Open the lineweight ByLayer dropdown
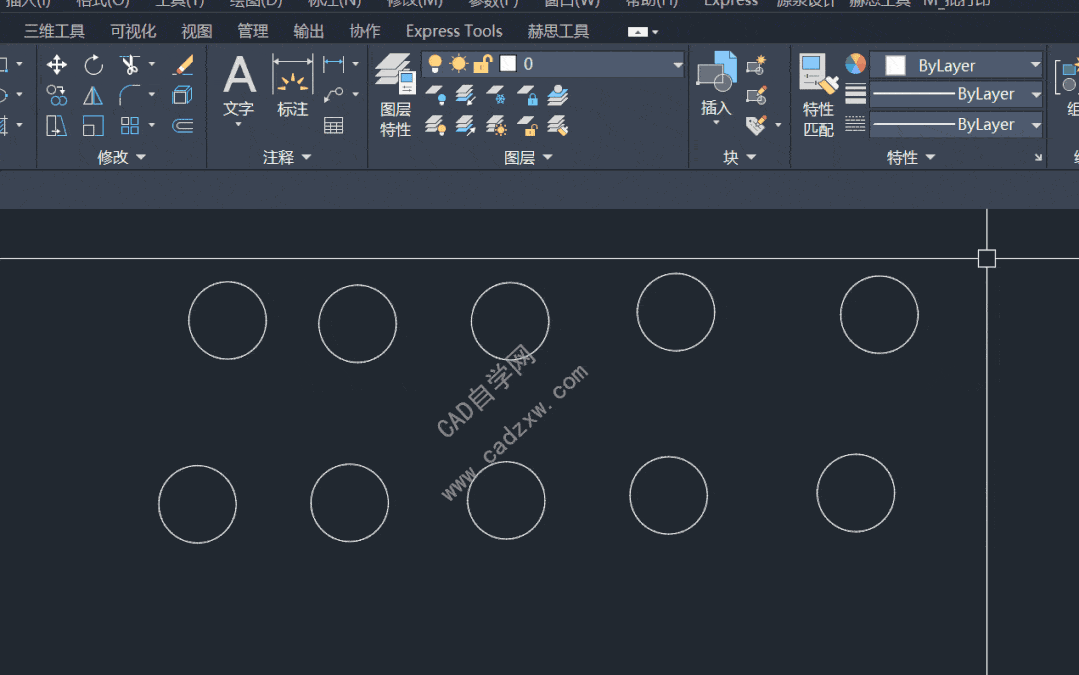1079x675 pixels. pyautogui.click(x=1035, y=94)
